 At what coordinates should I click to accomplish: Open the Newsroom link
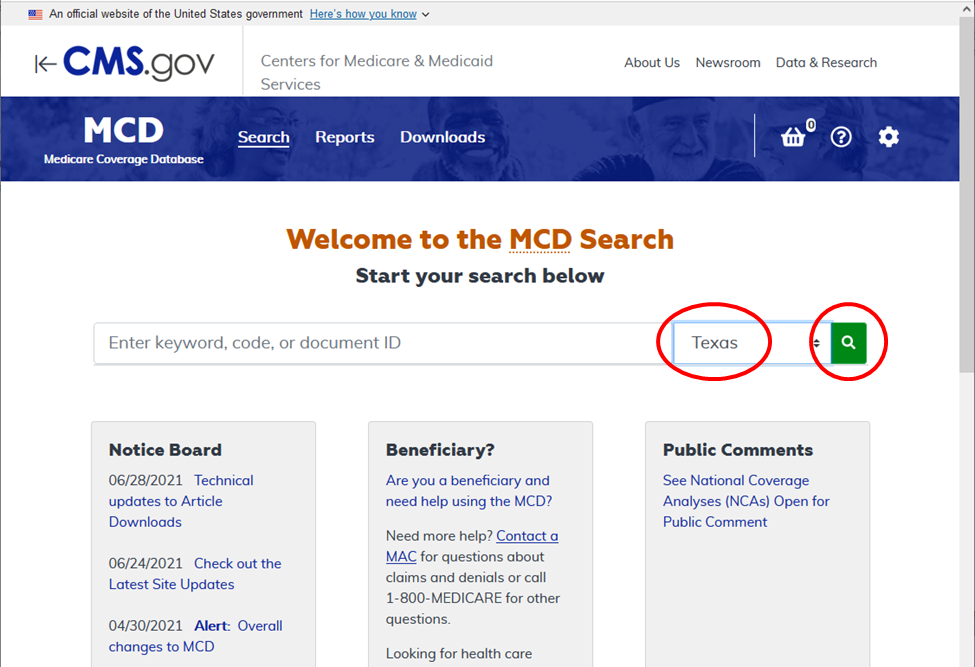tap(728, 63)
